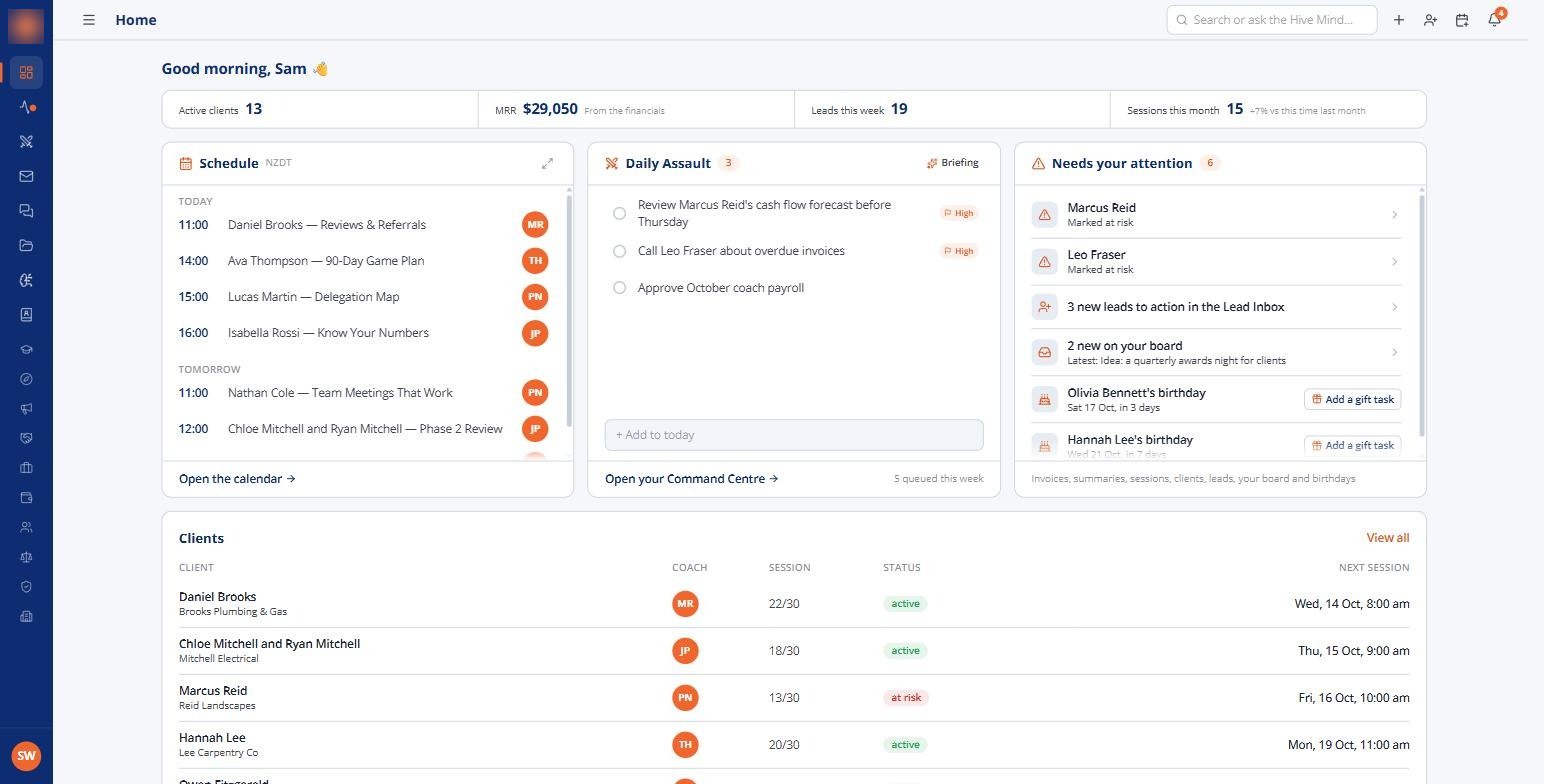1544x784 pixels.
Task: Expand the Schedule panel to full view
Action: 547,163
